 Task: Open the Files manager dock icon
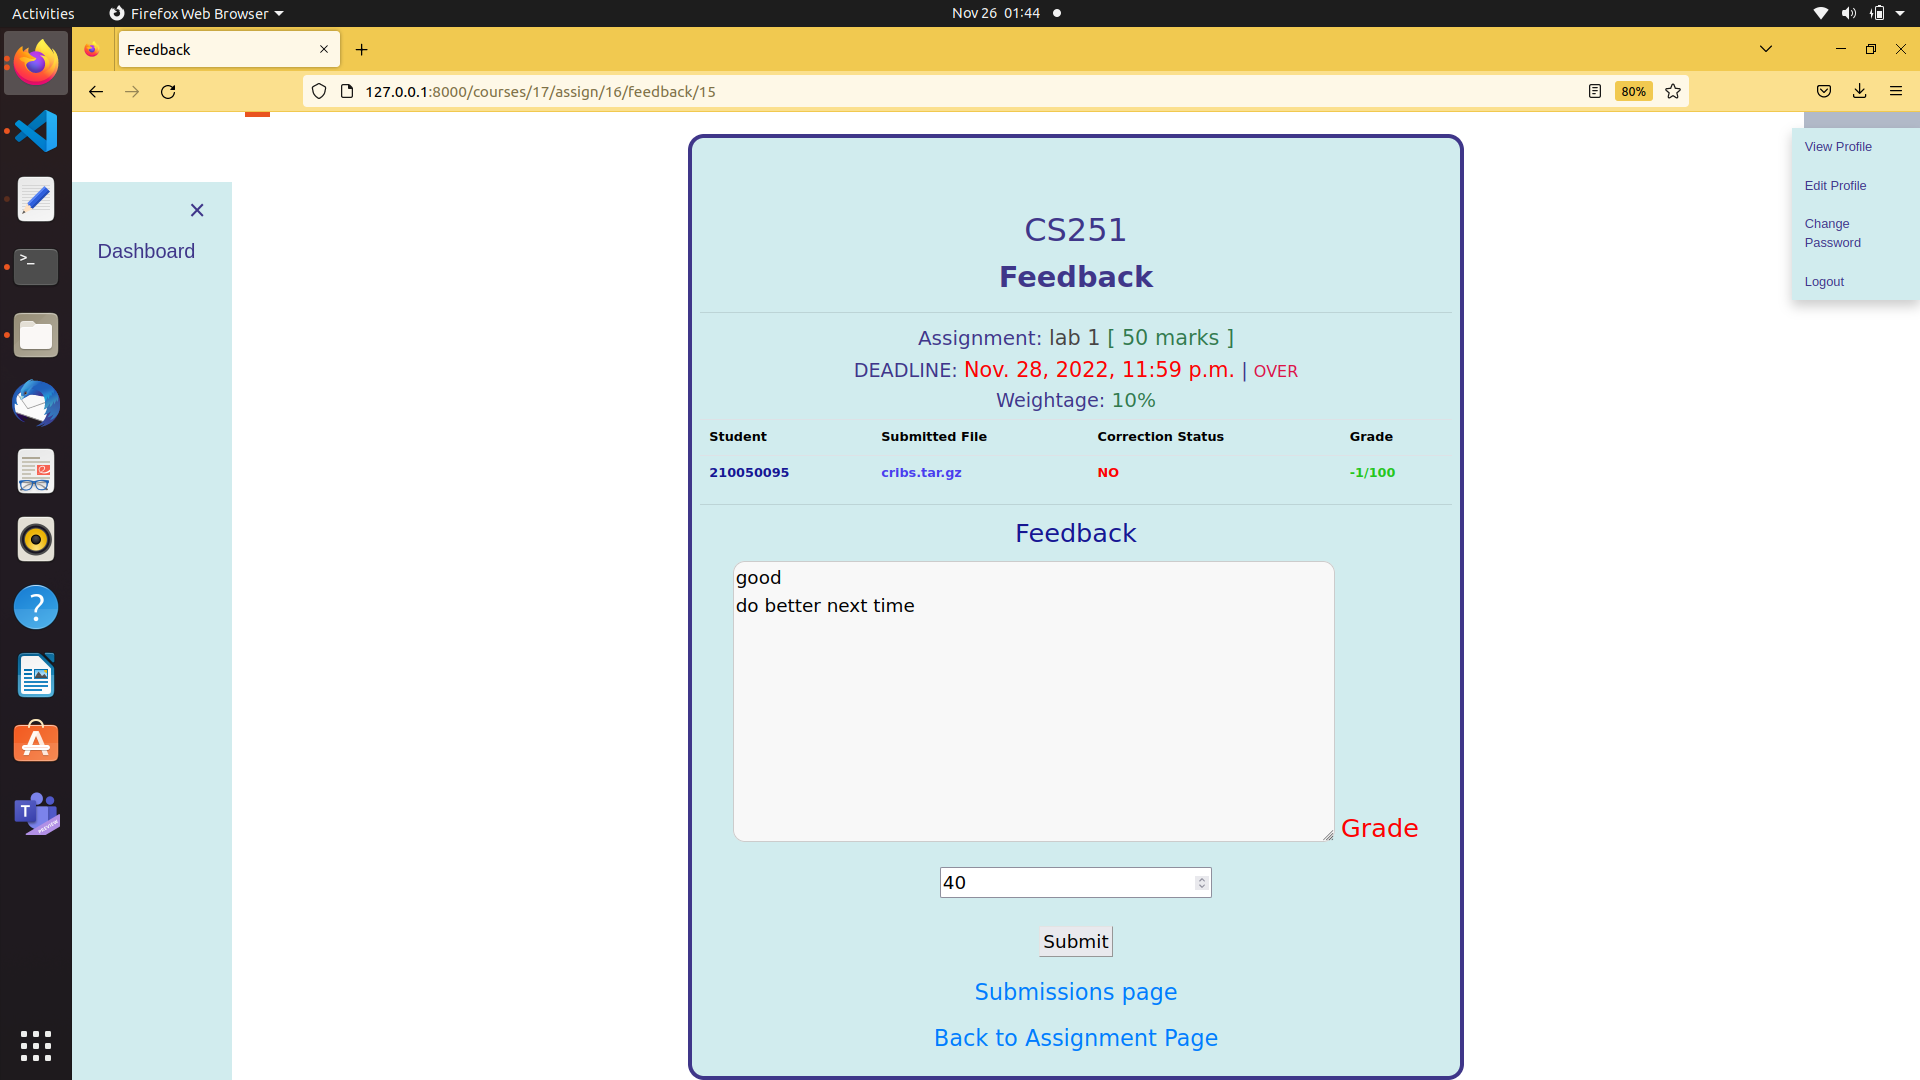click(36, 335)
